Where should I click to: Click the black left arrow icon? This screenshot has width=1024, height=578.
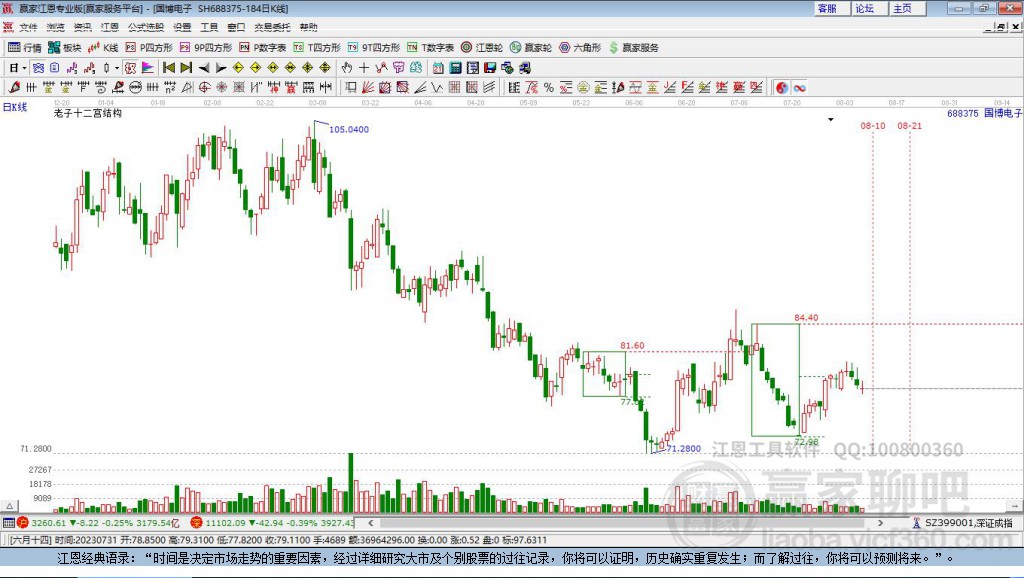(x=204, y=67)
